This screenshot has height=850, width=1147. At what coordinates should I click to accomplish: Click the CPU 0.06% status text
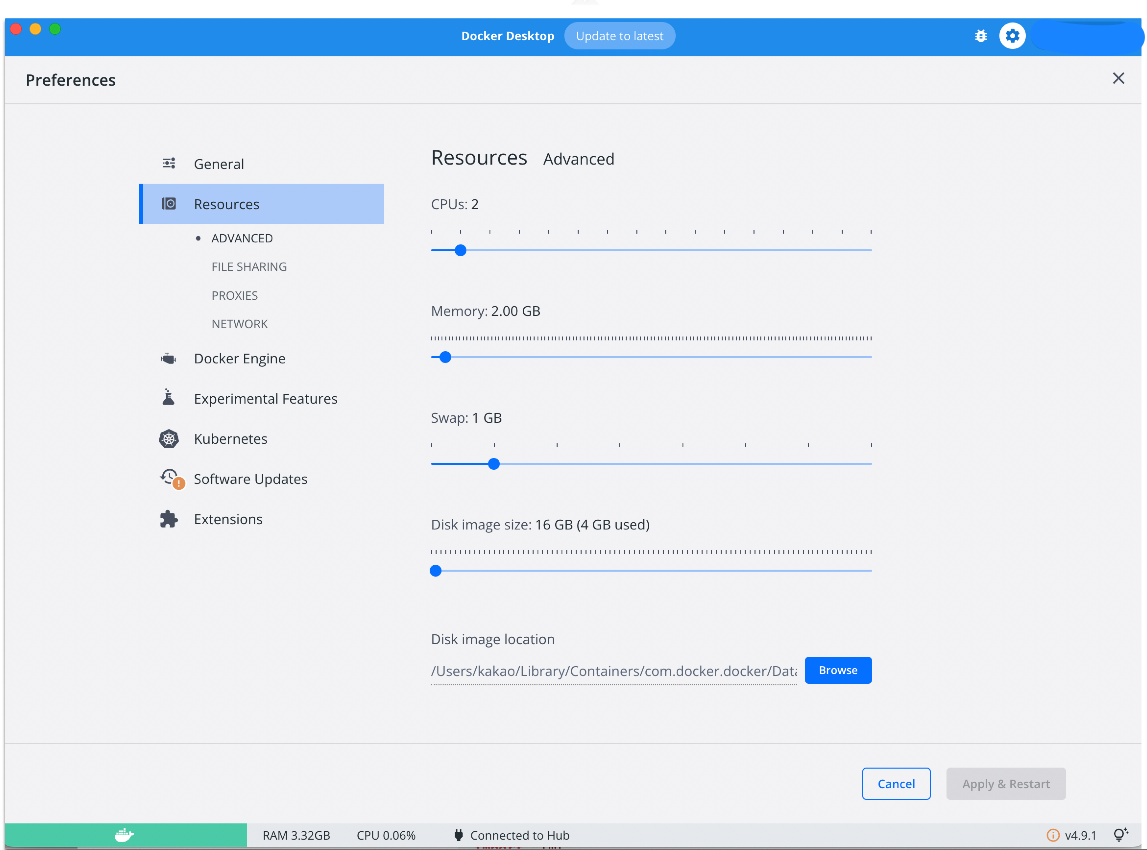point(386,835)
